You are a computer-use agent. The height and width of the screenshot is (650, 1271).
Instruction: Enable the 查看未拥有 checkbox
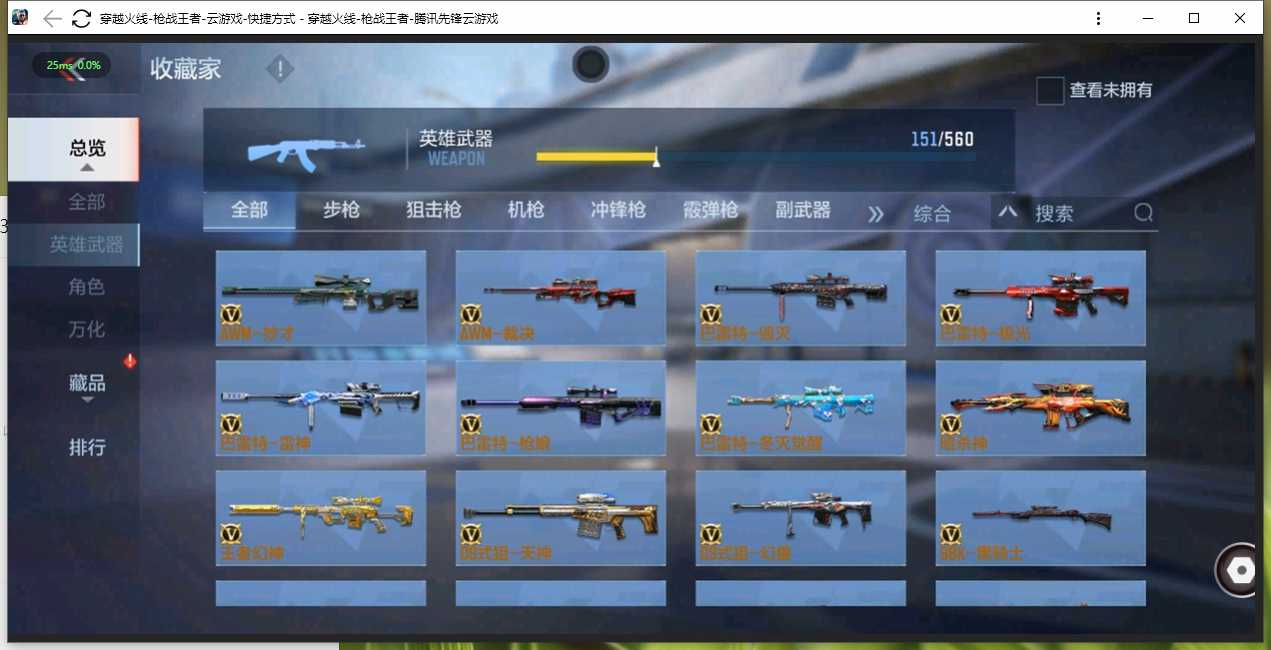pos(1049,90)
